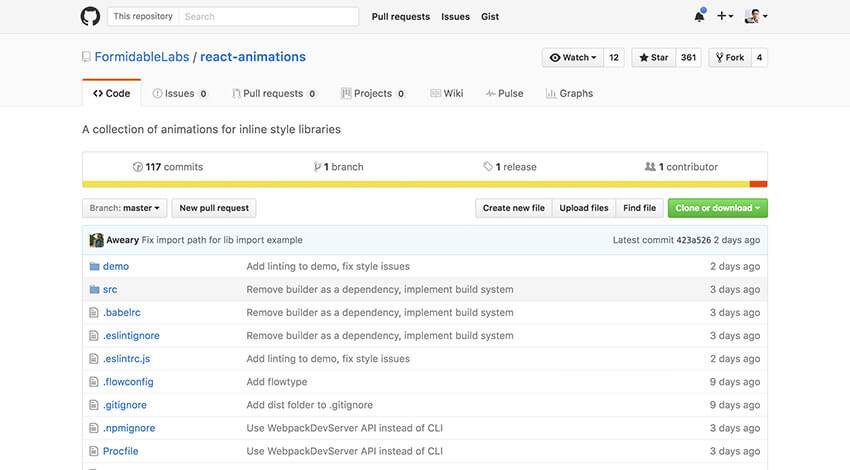The width and height of the screenshot is (850, 470).
Task: Open Pull requests in the top navigation
Action: tap(401, 17)
